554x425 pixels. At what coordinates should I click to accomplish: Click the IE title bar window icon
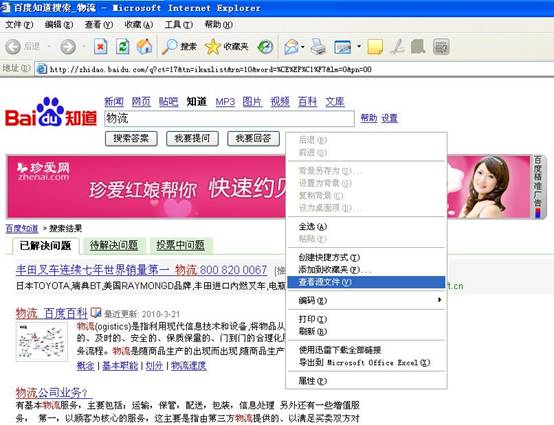pyautogui.click(x=6, y=7)
